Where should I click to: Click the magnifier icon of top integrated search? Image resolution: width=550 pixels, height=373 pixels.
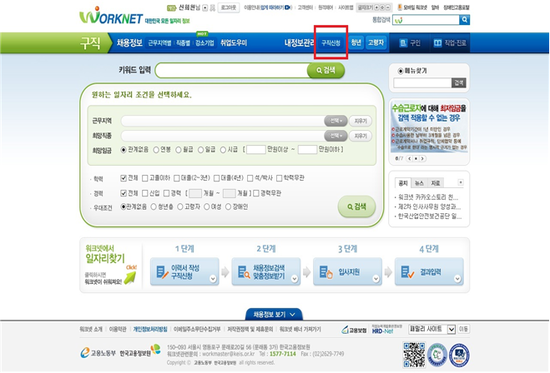[x=464, y=20]
